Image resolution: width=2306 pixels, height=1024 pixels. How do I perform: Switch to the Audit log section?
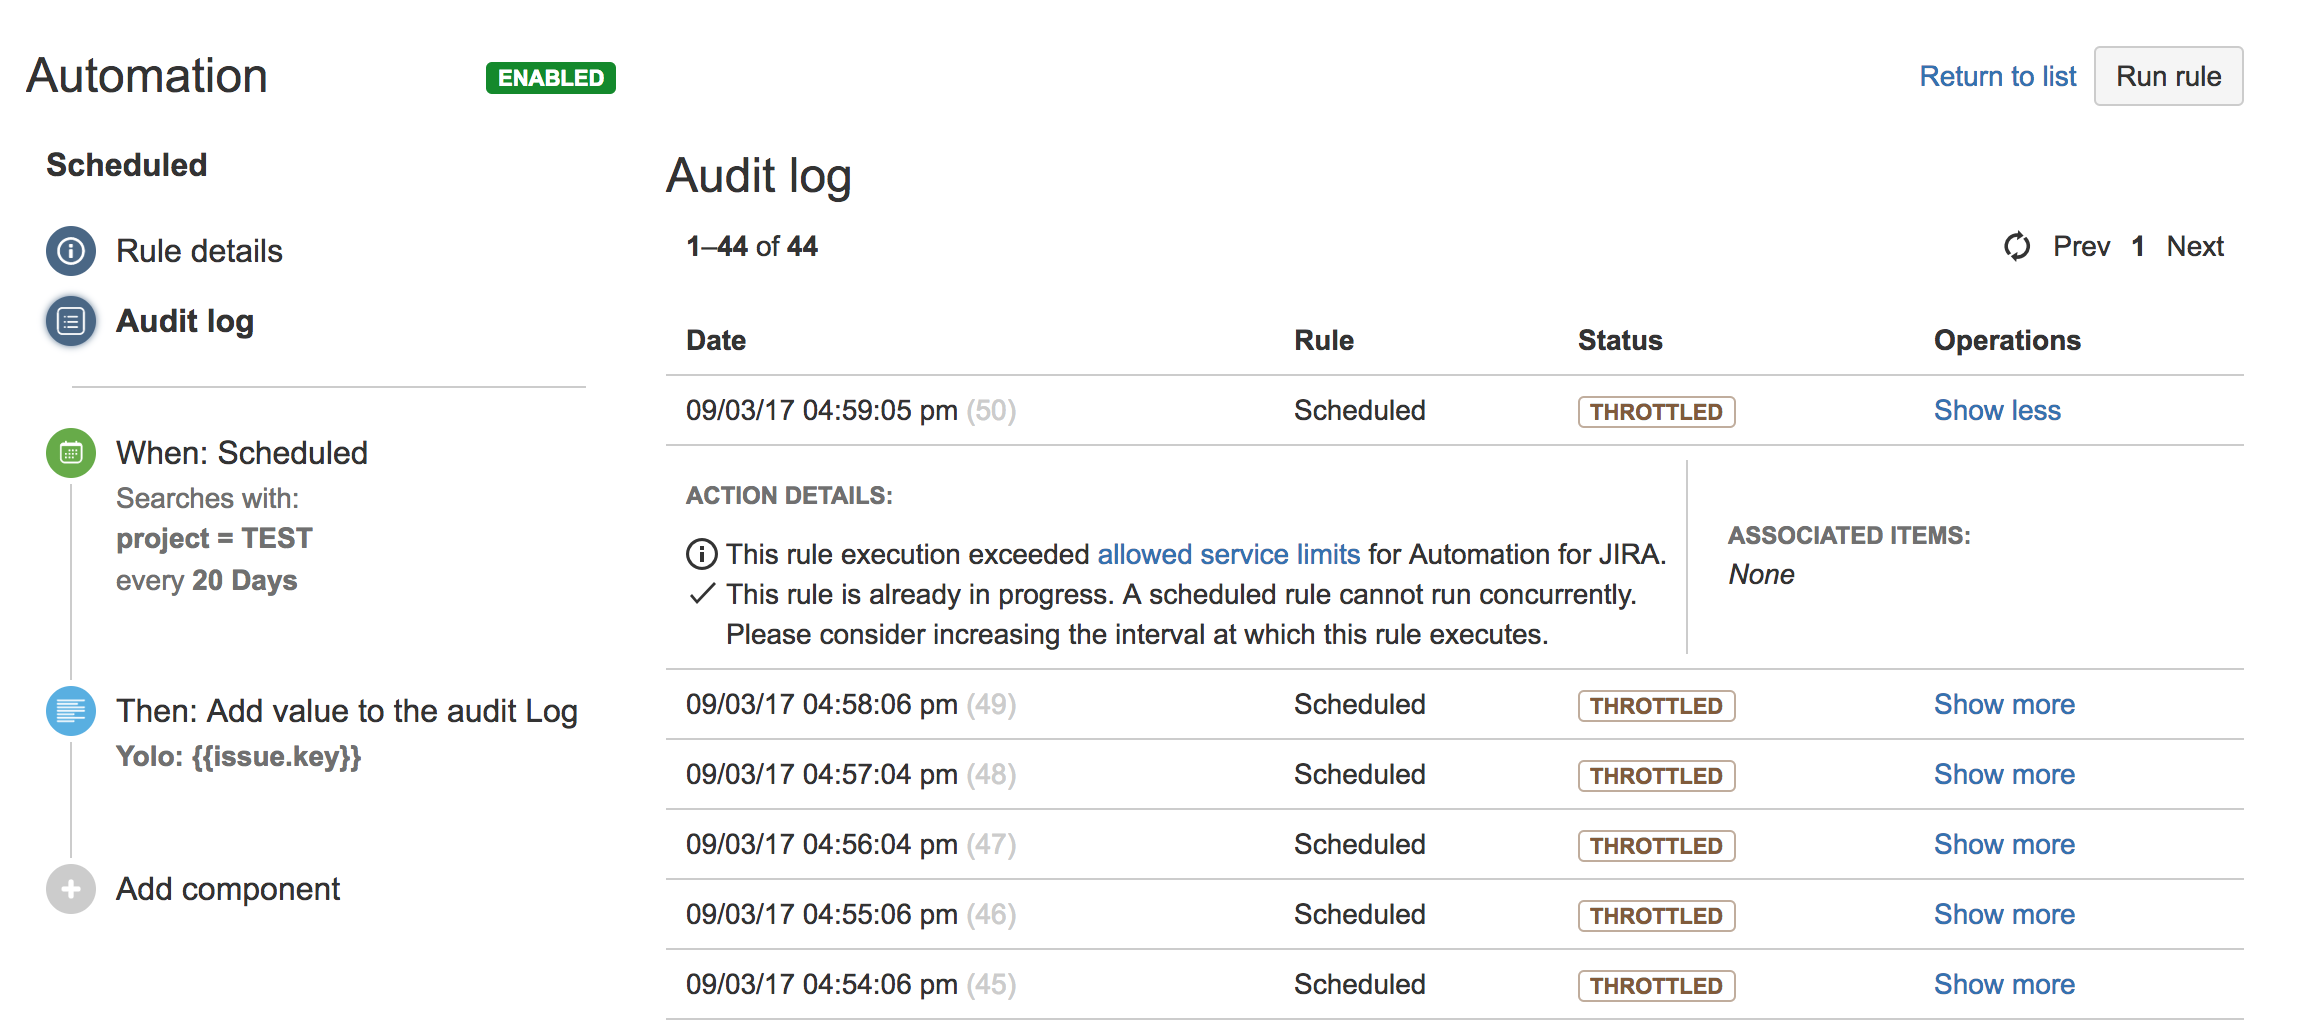click(x=185, y=321)
